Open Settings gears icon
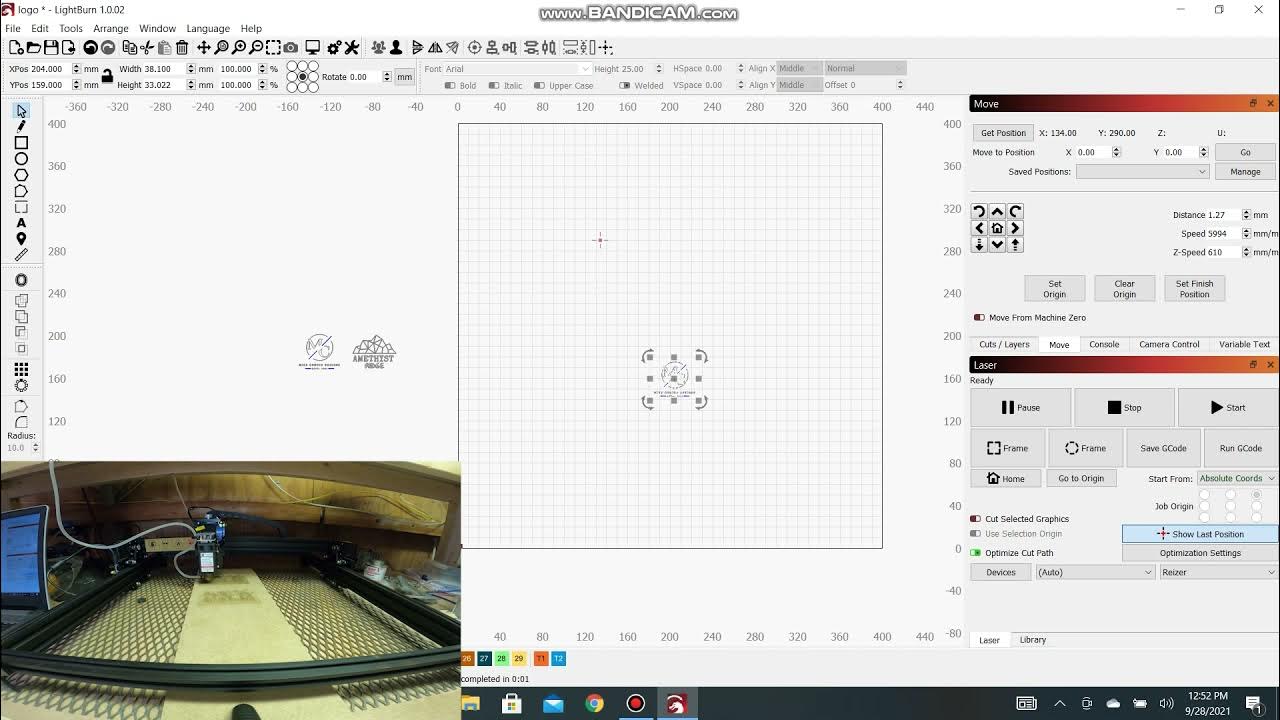This screenshot has width=1280, height=720. click(335, 47)
